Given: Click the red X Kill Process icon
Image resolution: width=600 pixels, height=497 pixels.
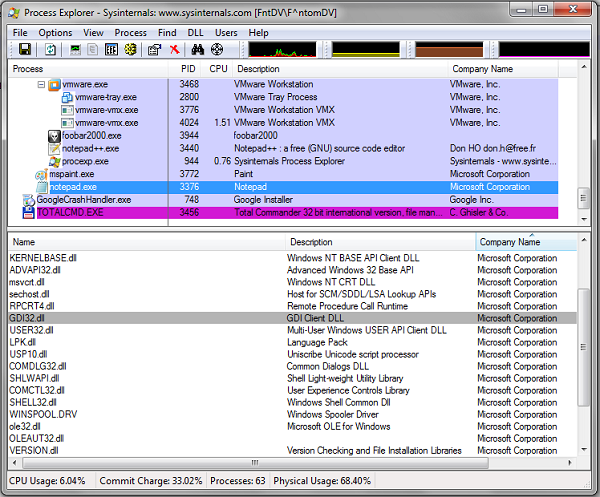Looking at the screenshot, I should click(174, 49).
